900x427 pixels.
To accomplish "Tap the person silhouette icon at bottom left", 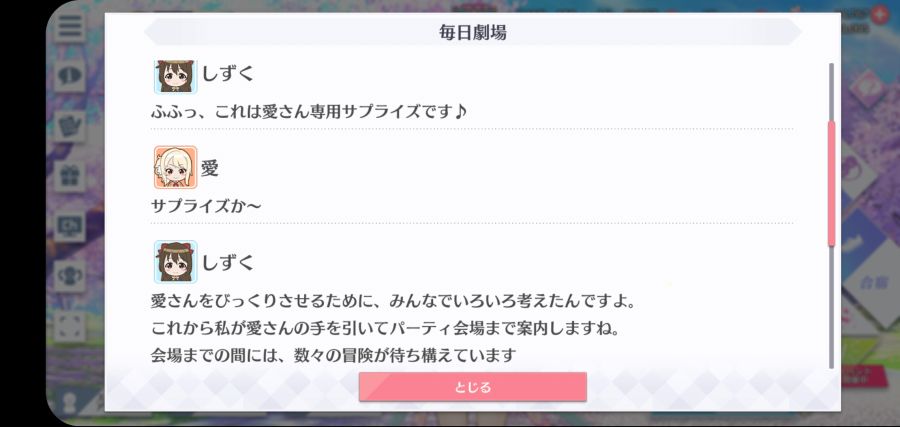I will tap(69, 402).
